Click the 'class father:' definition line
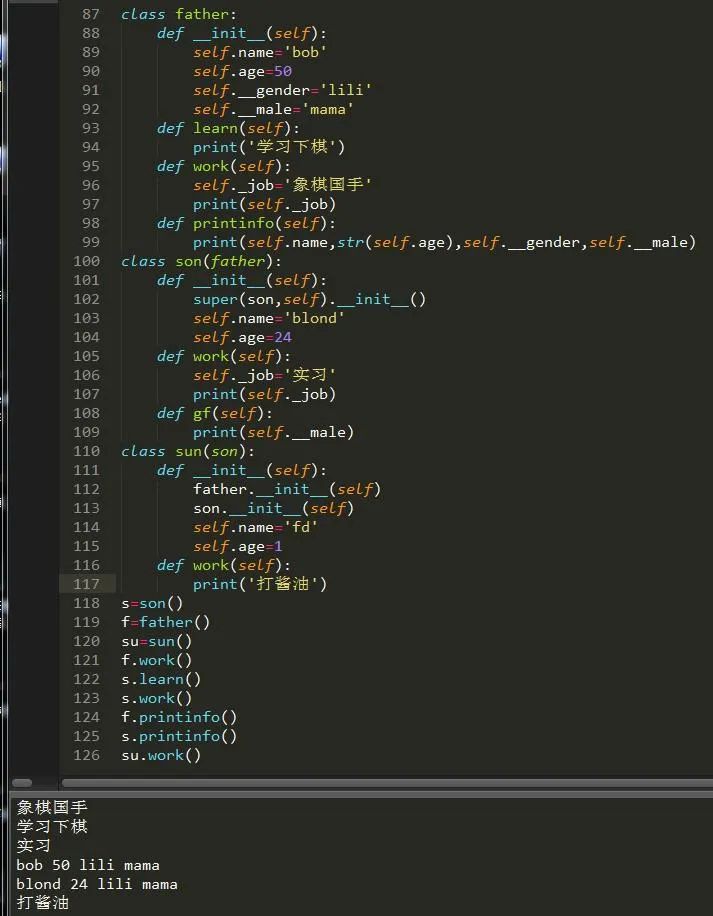The width and height of the screenshot is (713, 916). pos(179,14)
